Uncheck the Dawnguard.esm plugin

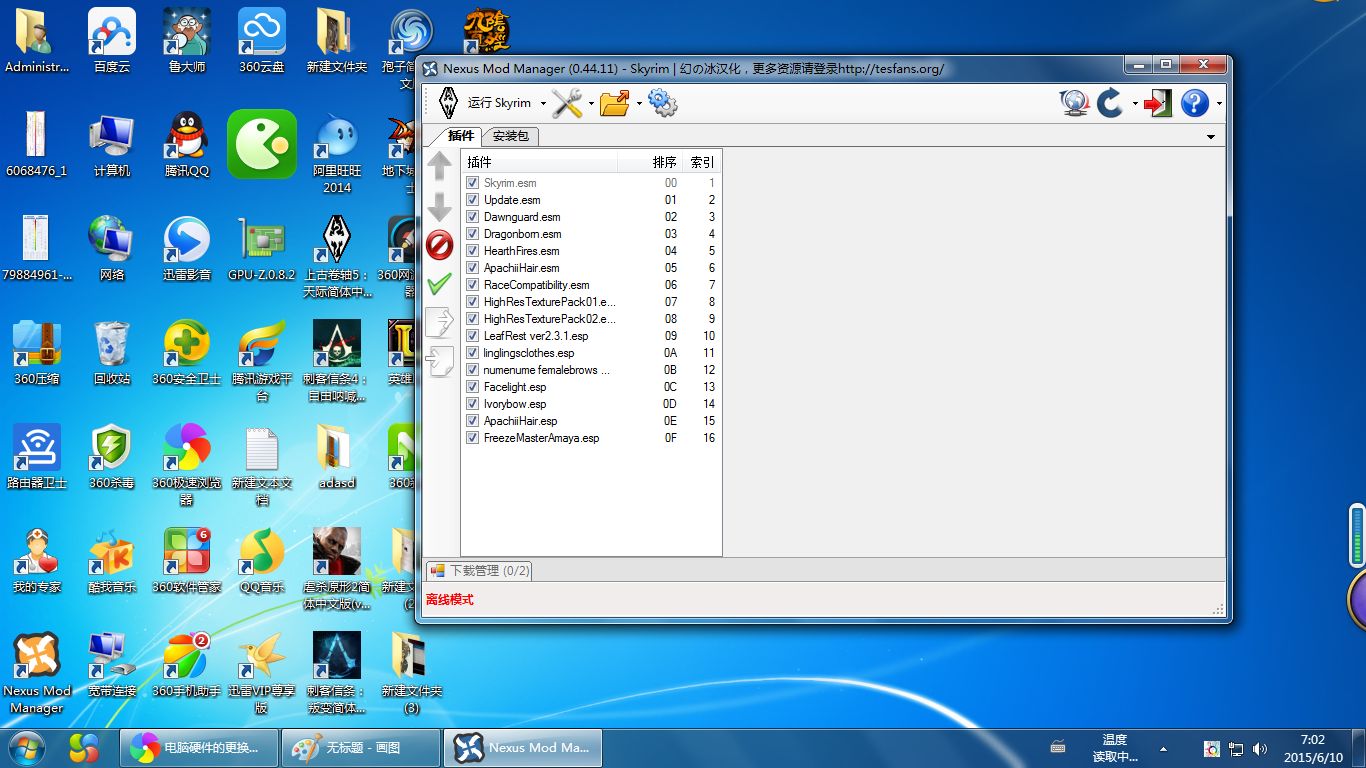pos(472,216)
